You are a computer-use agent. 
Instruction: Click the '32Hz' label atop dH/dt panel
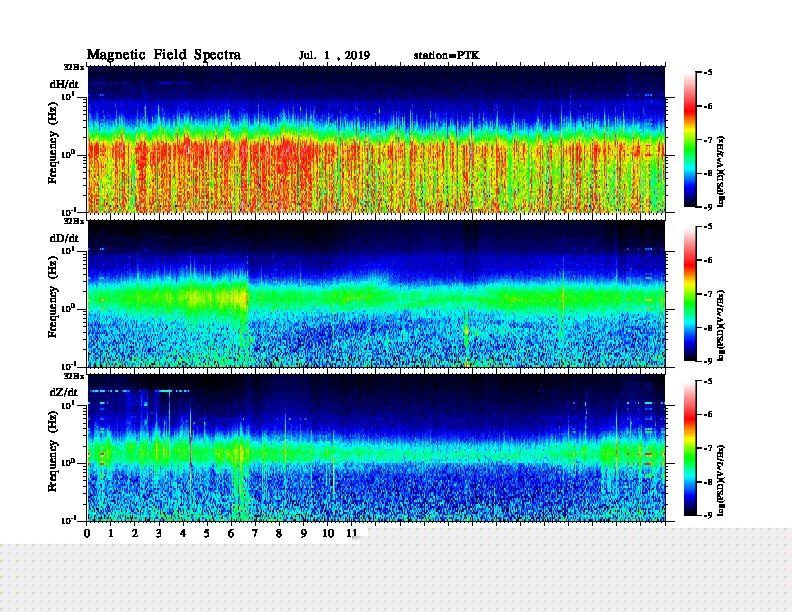click(x=74, y=67)
